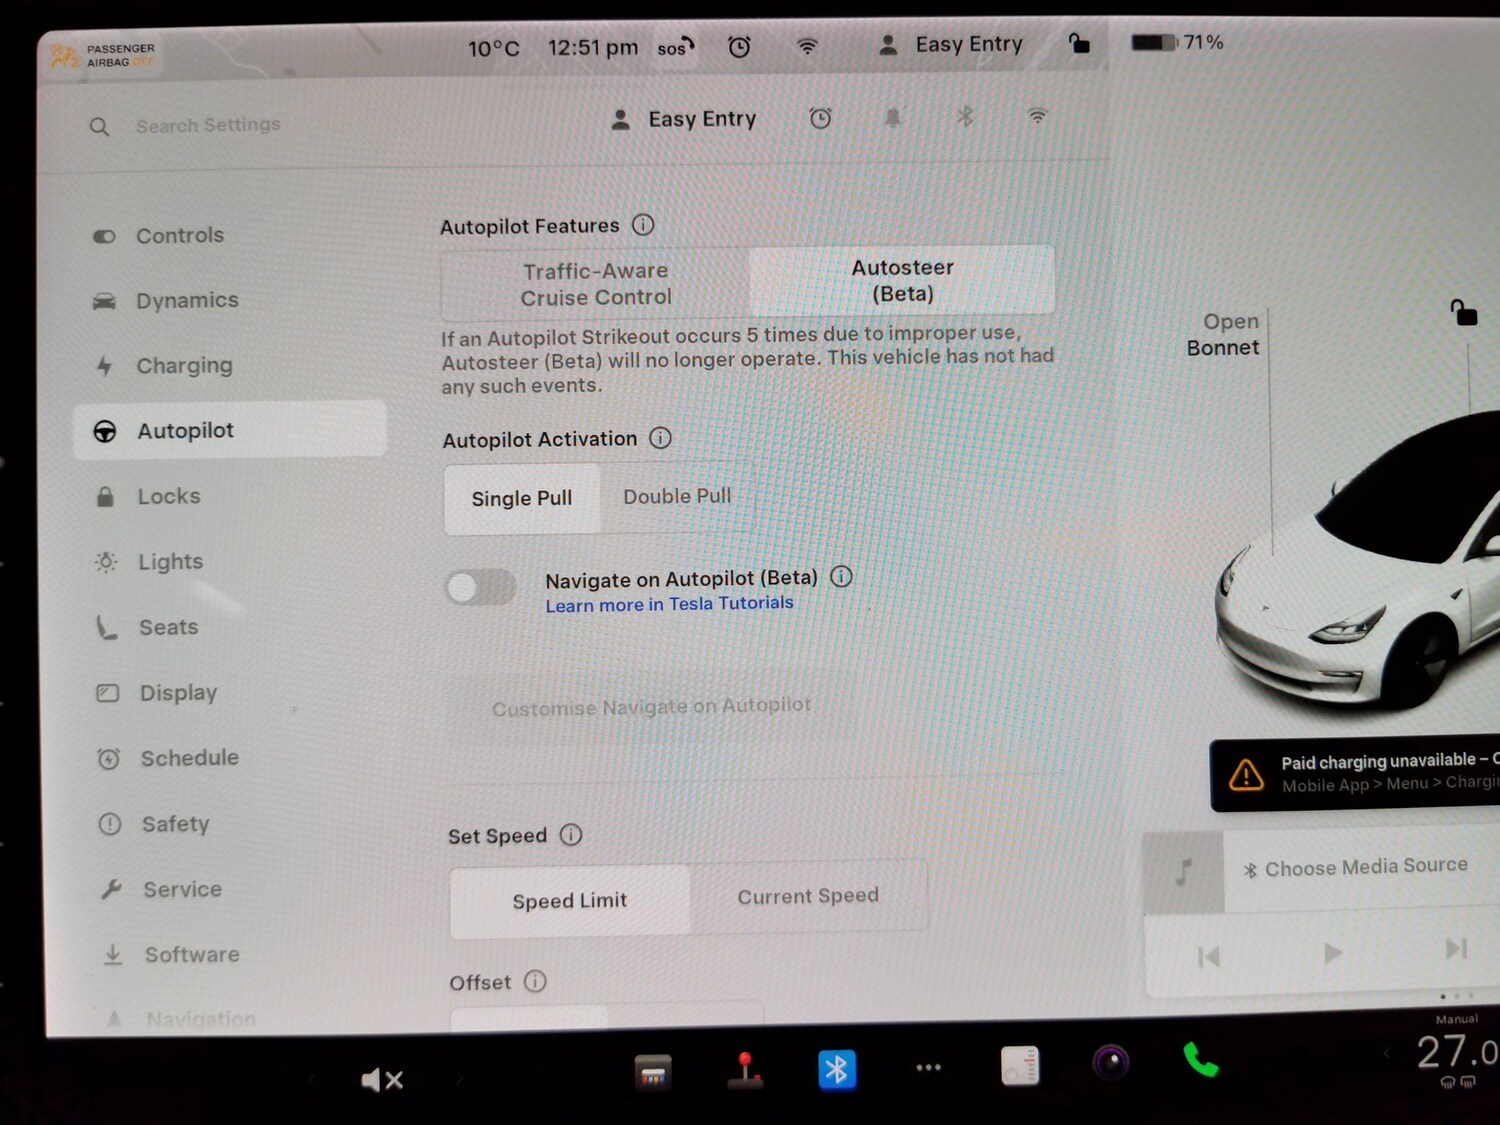
Task: Open the Charging settings section
Action: (x=185, y=365)
